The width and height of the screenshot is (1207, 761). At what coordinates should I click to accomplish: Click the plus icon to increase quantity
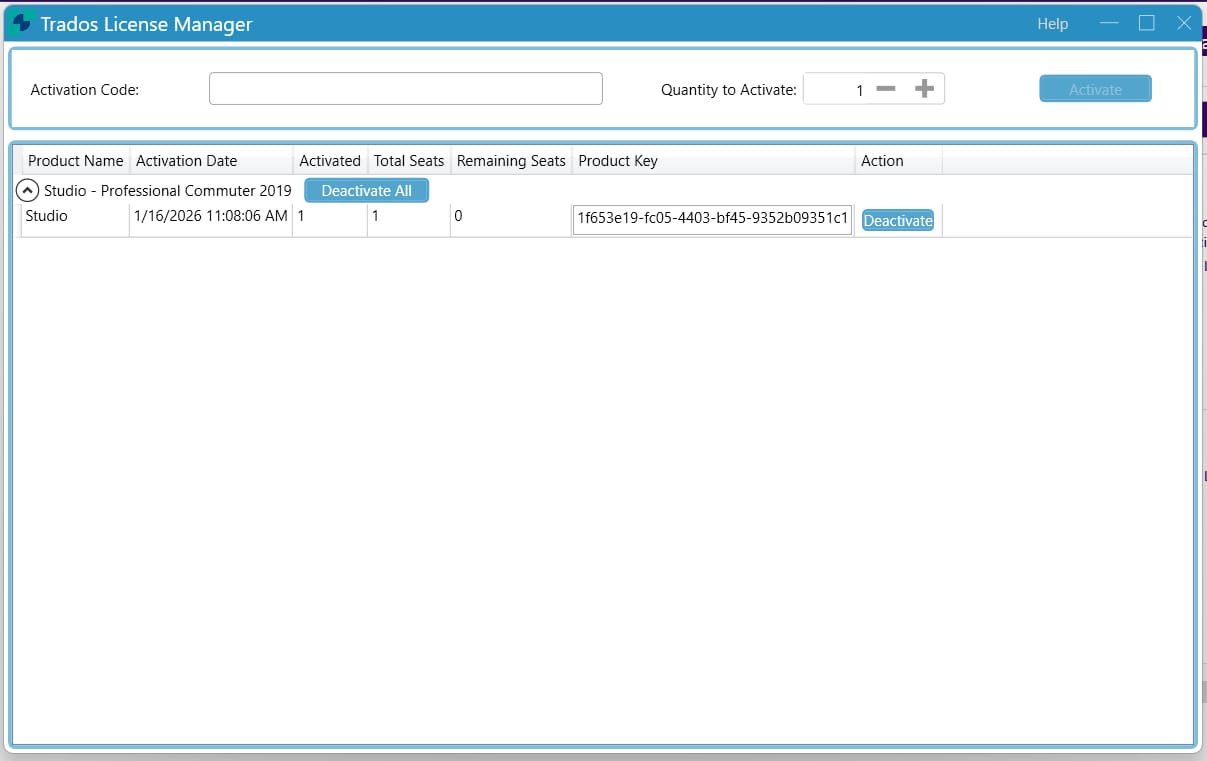924,88
